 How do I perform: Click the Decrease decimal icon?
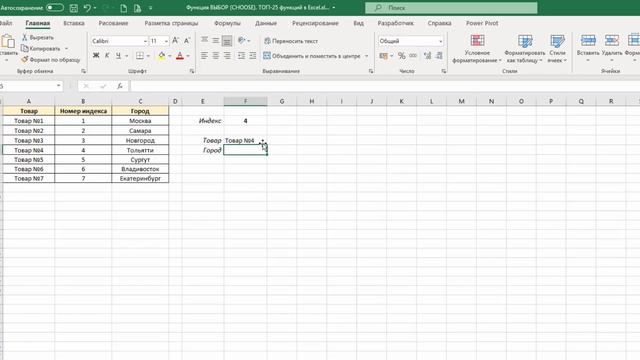tap(439, 56)
